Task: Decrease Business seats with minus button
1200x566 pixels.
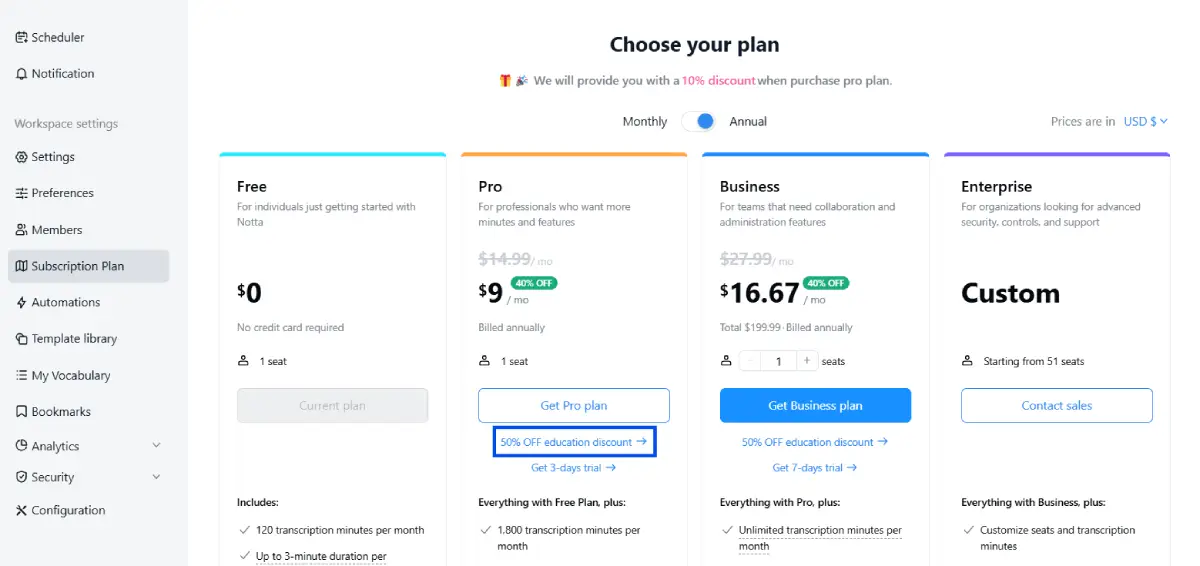Action: click(x=750, y=361)
